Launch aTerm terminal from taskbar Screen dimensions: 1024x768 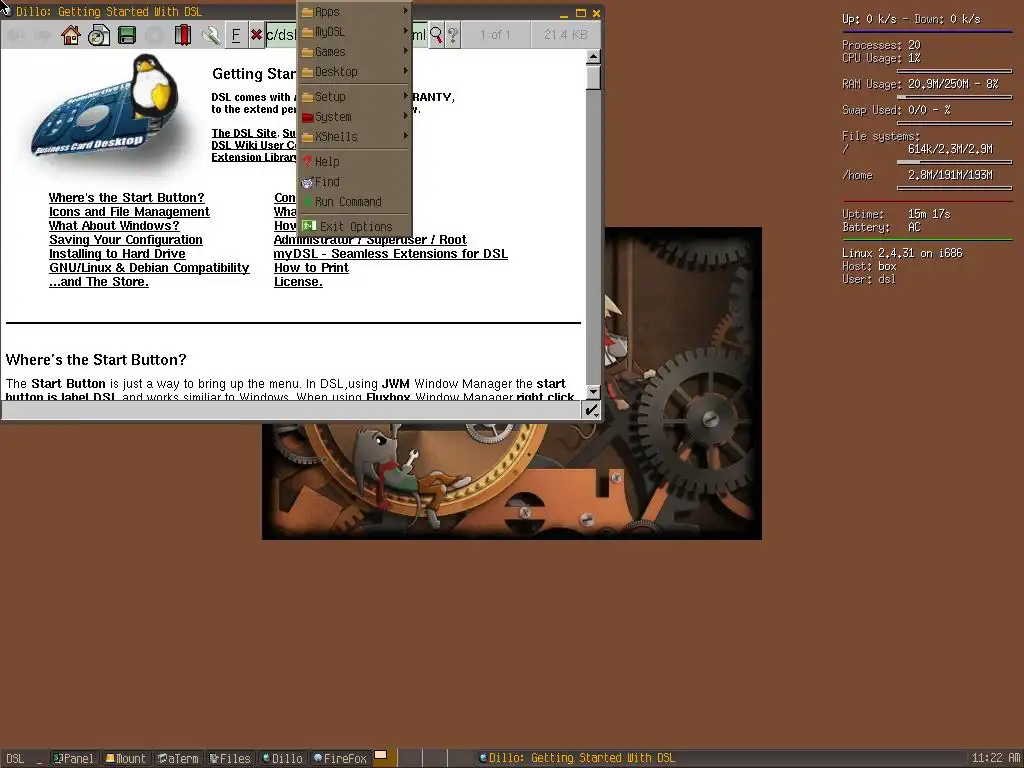[x=178, y=758]
